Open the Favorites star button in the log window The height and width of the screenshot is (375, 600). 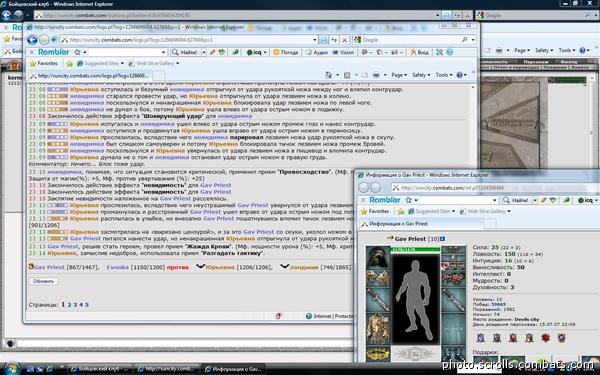pyautogui.click(x=44, y=64)
